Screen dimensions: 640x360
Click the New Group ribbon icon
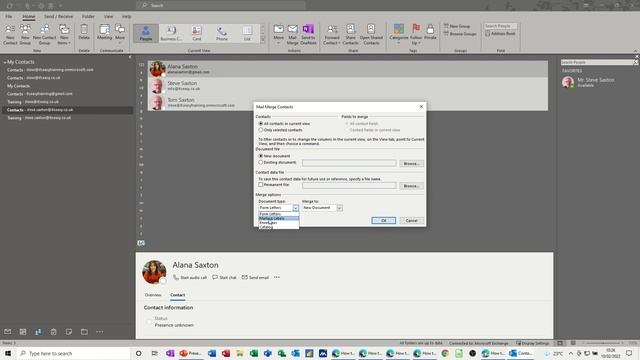tap(25, 34)
